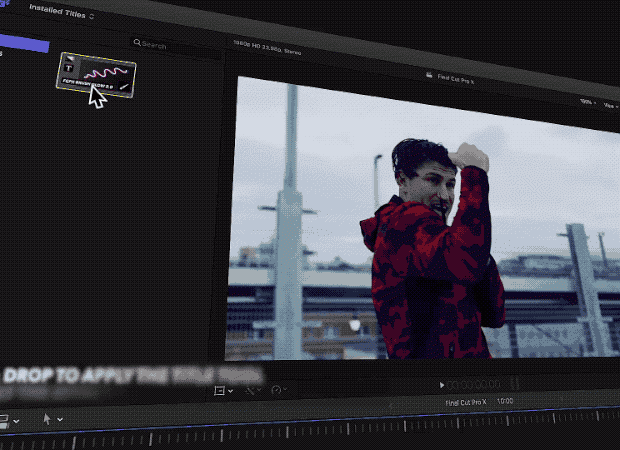This screenshot has width=620, height=450.
Task: Click the Final Cut Pro X project name above timeline
Action: (465, 403)
